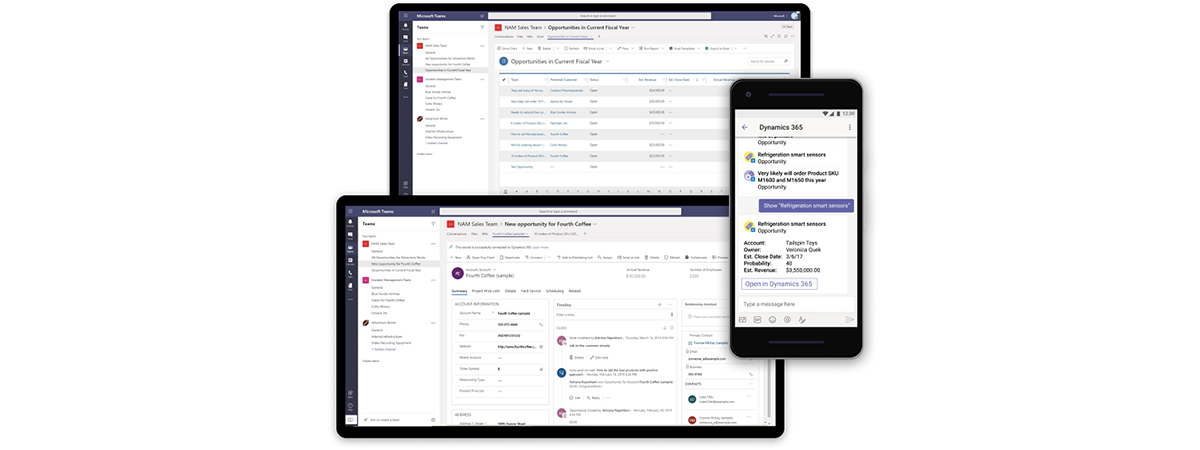
Task: Open Activity bell icon in top window left rail
Action: click(405, 26)
